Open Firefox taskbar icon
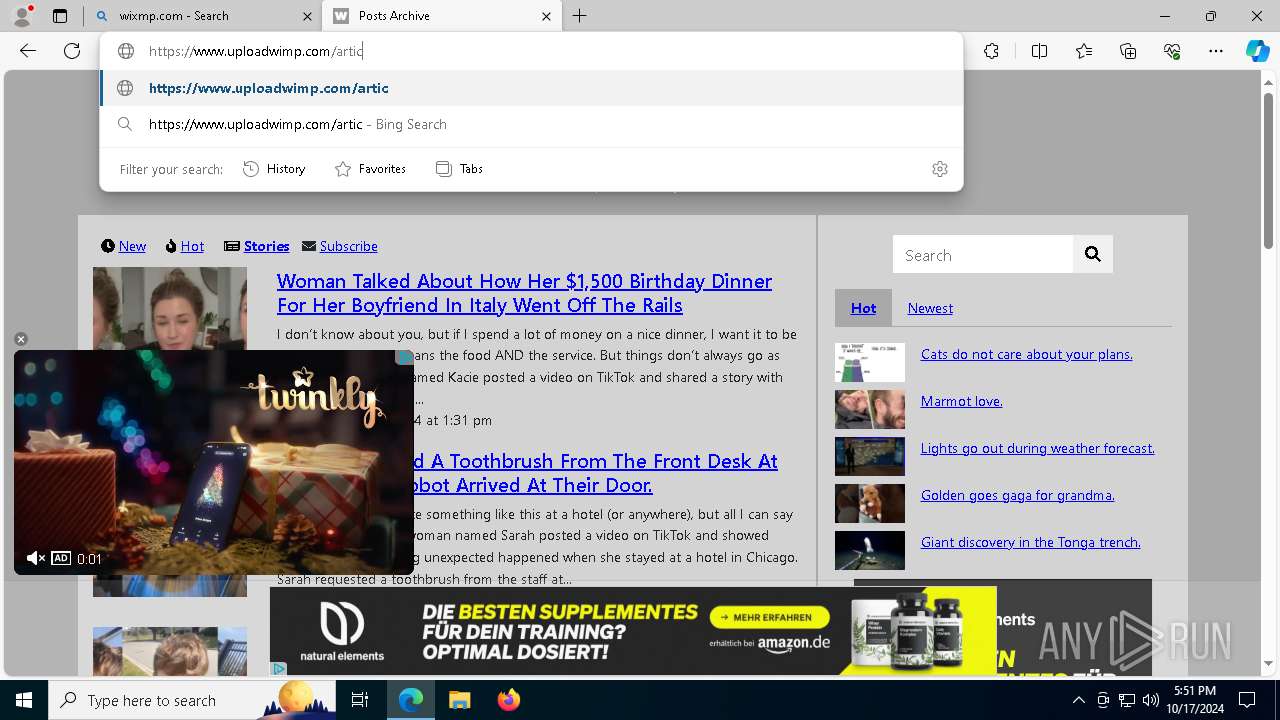 (x=508, y=700)
